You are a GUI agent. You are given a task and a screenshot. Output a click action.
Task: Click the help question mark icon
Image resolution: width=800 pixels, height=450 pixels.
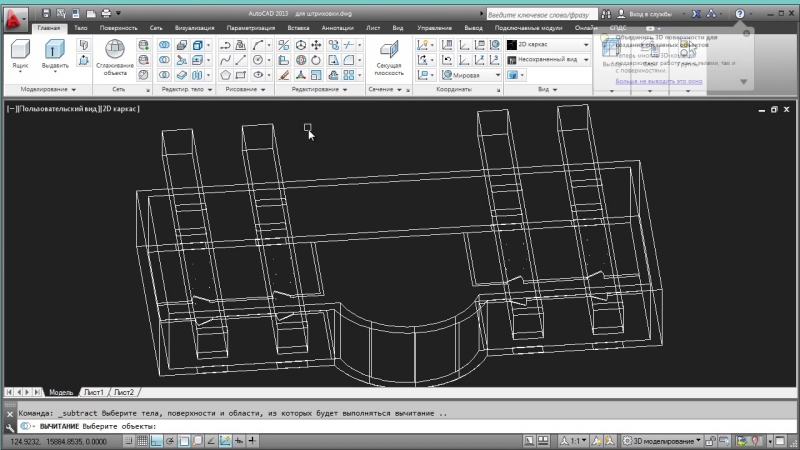(739, 14)
